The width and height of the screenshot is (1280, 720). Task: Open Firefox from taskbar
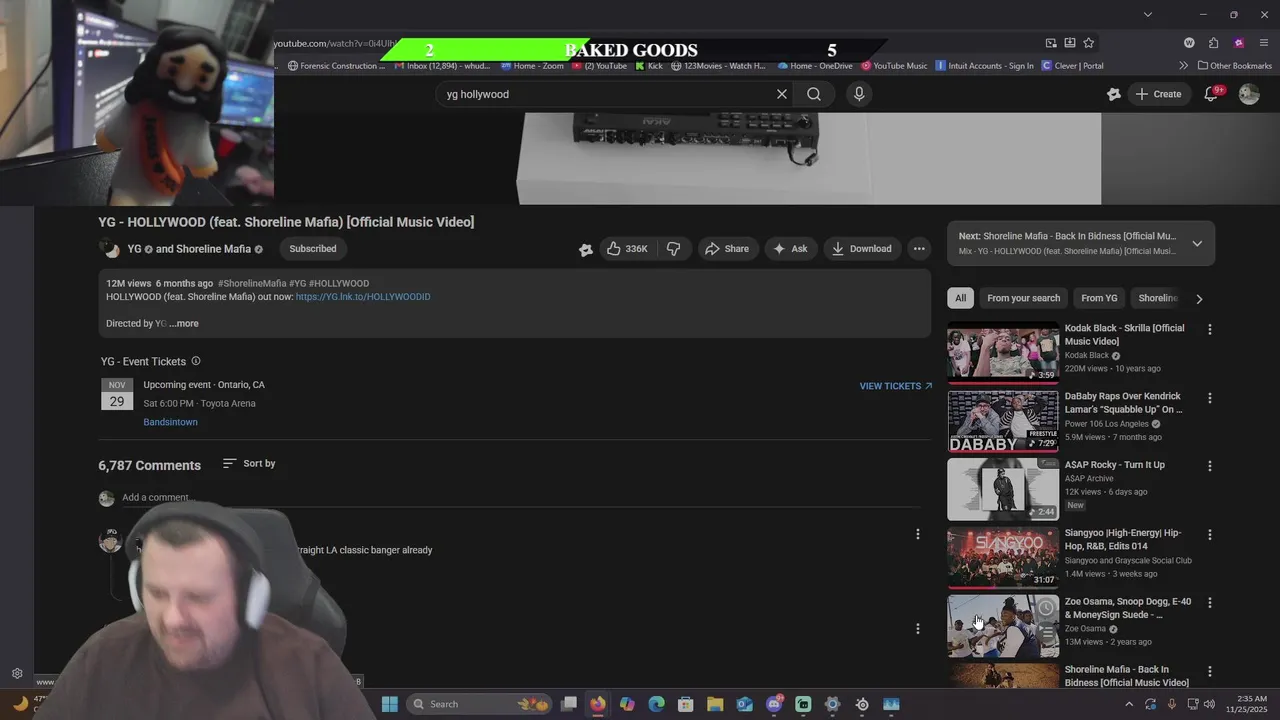[x=597, y=704]
